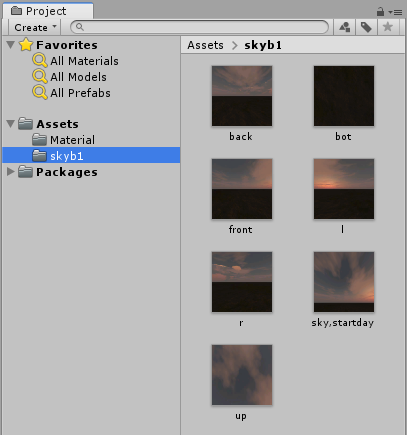Collapse the Assets folder triangle
Viewport: 407px width, 435px height.
point(11,124)
